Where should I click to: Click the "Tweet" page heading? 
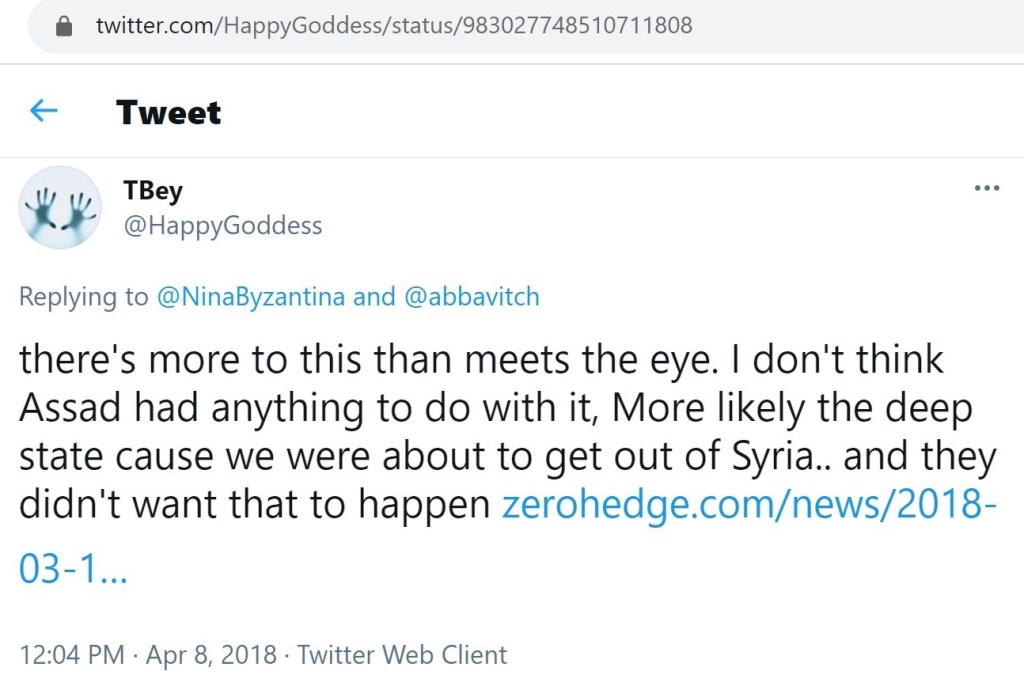click(x=168, y=112)
